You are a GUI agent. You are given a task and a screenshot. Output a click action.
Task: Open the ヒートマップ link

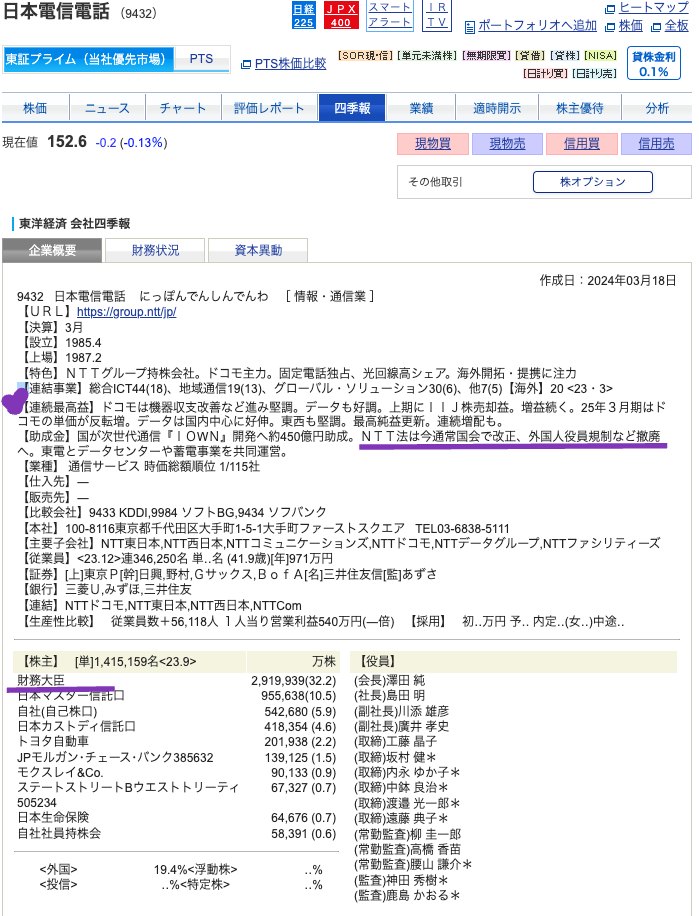point(654,8)
